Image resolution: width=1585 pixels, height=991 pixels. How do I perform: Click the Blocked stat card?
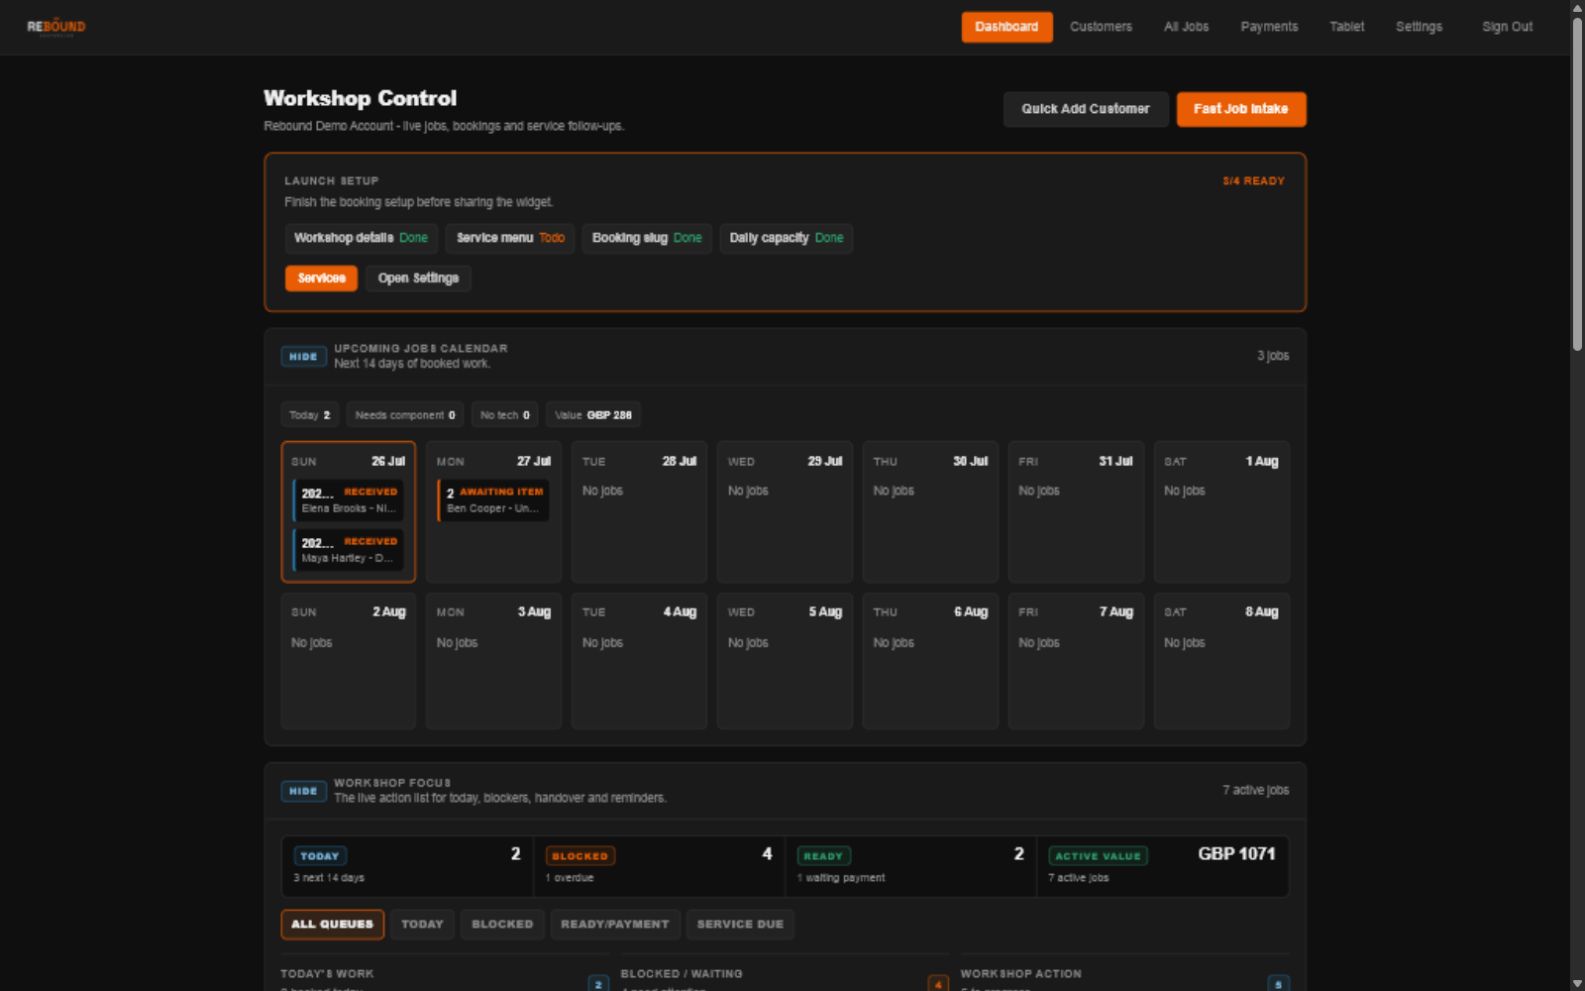(659, 866)
